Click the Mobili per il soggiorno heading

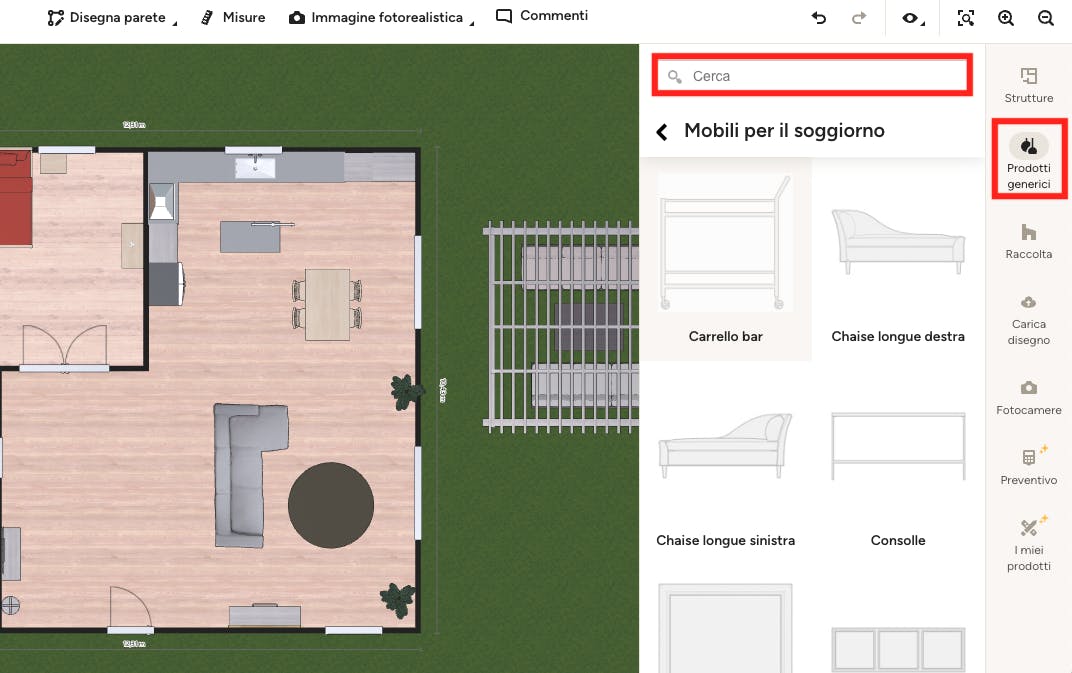click(784, 131)
